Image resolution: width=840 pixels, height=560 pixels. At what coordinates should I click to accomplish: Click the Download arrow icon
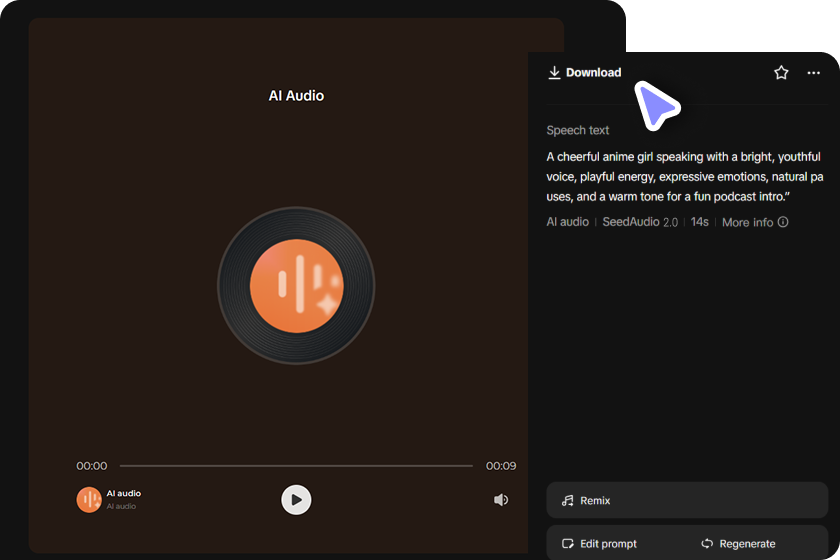click(x=554, y=72)
